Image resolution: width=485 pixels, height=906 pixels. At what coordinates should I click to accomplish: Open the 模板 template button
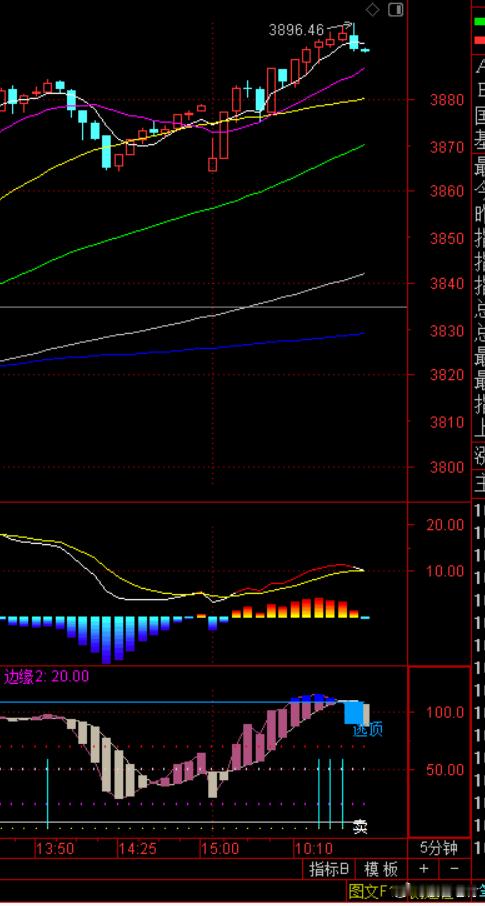point(382,868)
